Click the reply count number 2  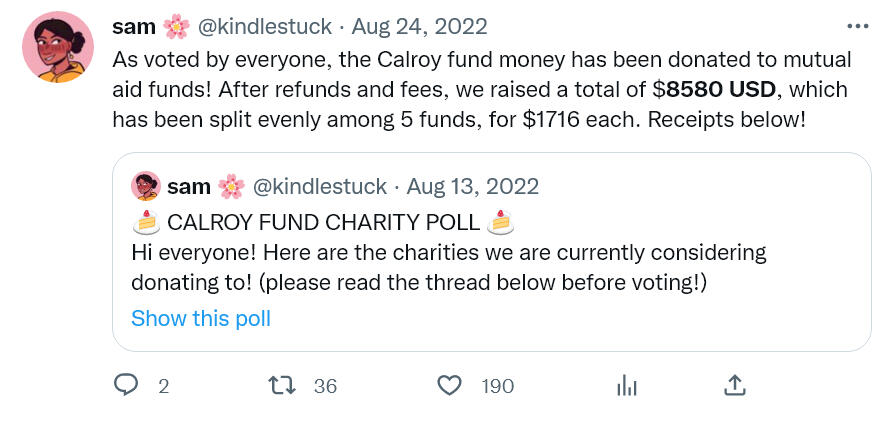coord(164,387)
